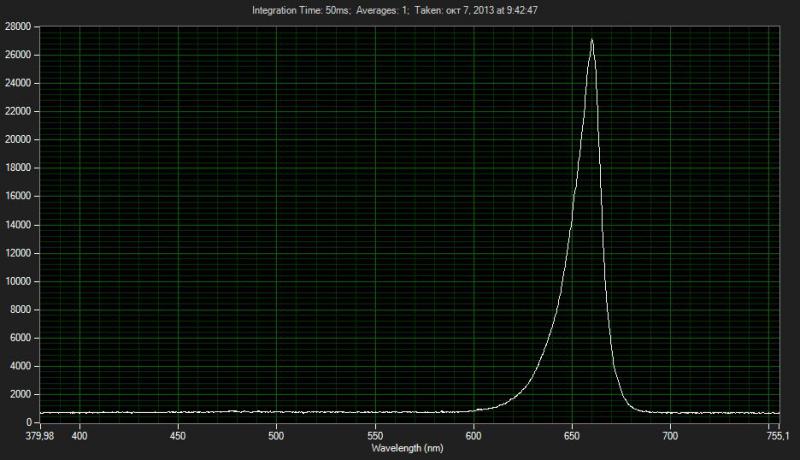This screenshot has height=460, width=800.
Task: Click the "Wavelength (nm)" axis title
Action: click(x=408, y=449)
